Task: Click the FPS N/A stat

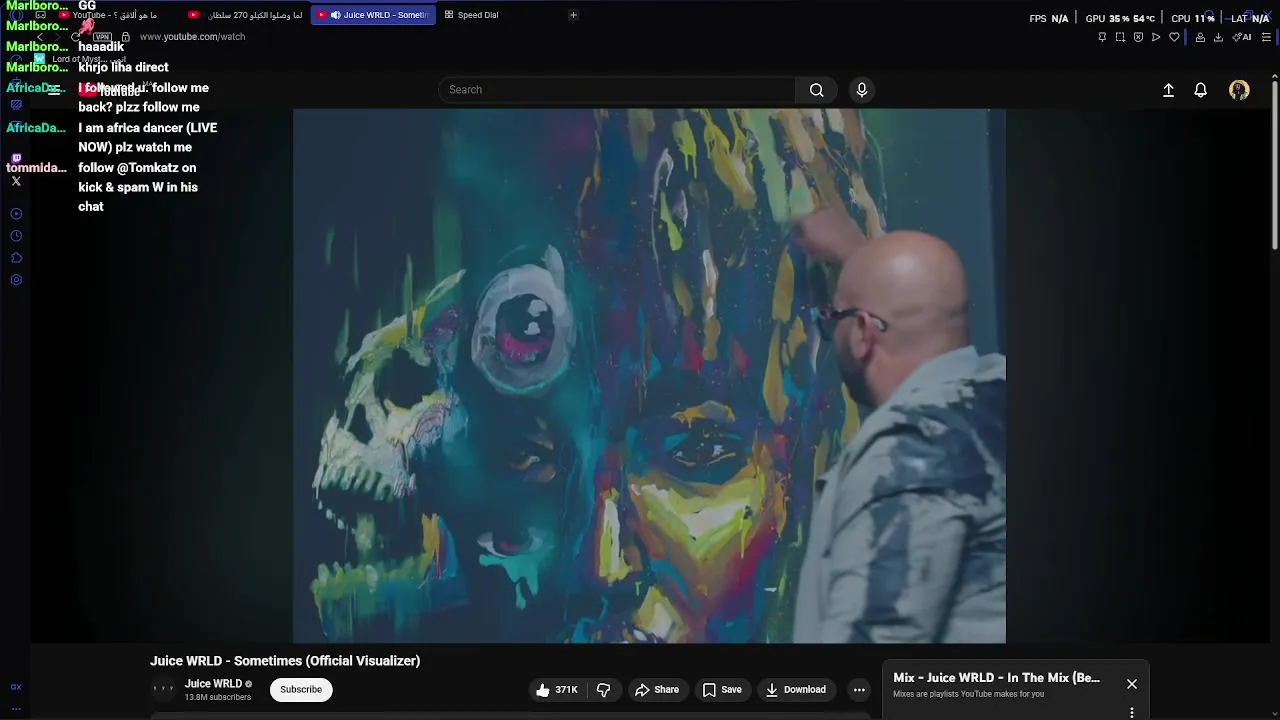Action: (x=1049, y=18)
